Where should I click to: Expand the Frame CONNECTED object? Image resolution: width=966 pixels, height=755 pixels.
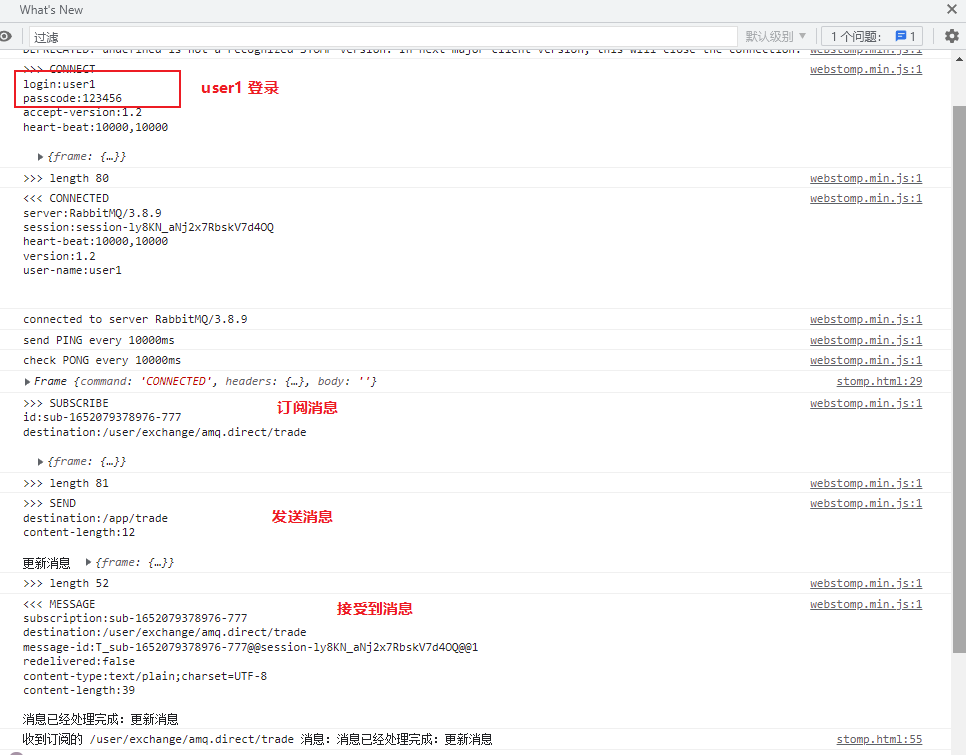(x=27, y=382)
